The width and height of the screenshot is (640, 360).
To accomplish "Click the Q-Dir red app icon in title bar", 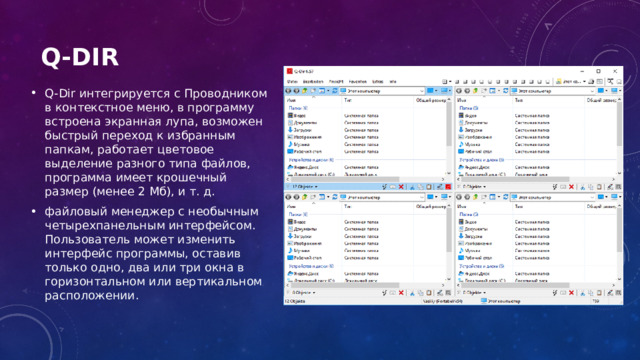I will [x=290, y=71].
